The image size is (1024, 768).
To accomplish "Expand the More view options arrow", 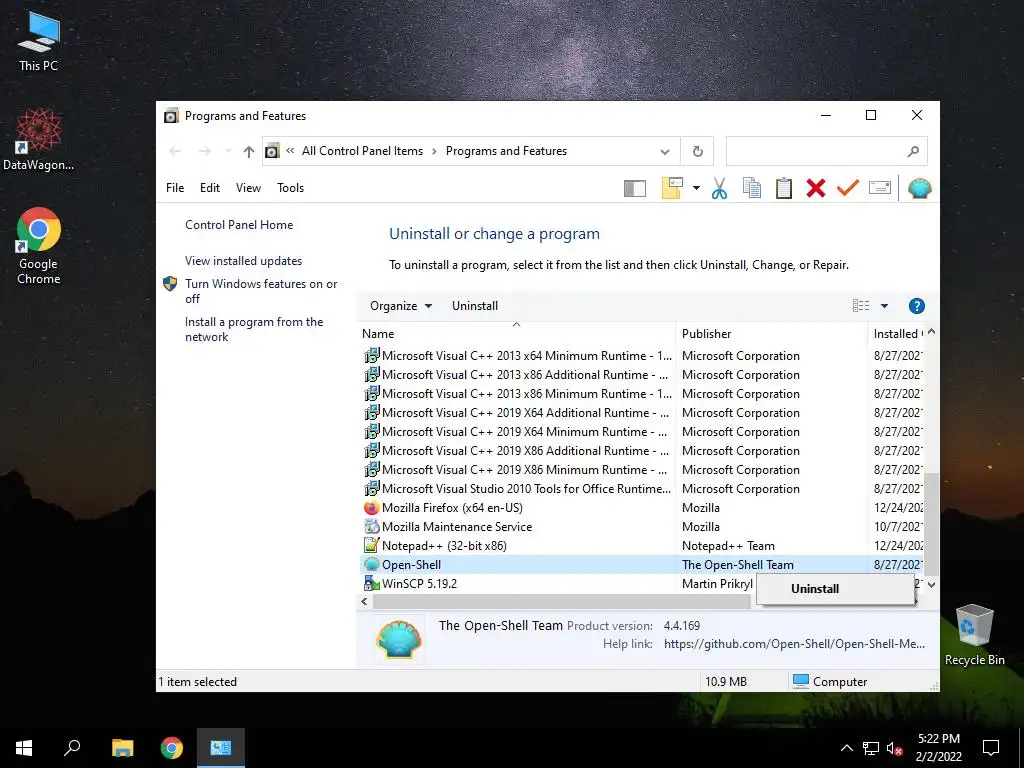I will [x=884, y=306].
